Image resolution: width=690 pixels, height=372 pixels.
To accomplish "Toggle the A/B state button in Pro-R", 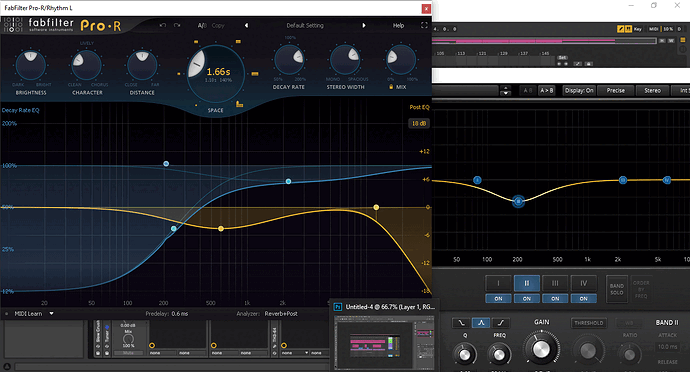I will pyautogui.click(x=202, y=26).
